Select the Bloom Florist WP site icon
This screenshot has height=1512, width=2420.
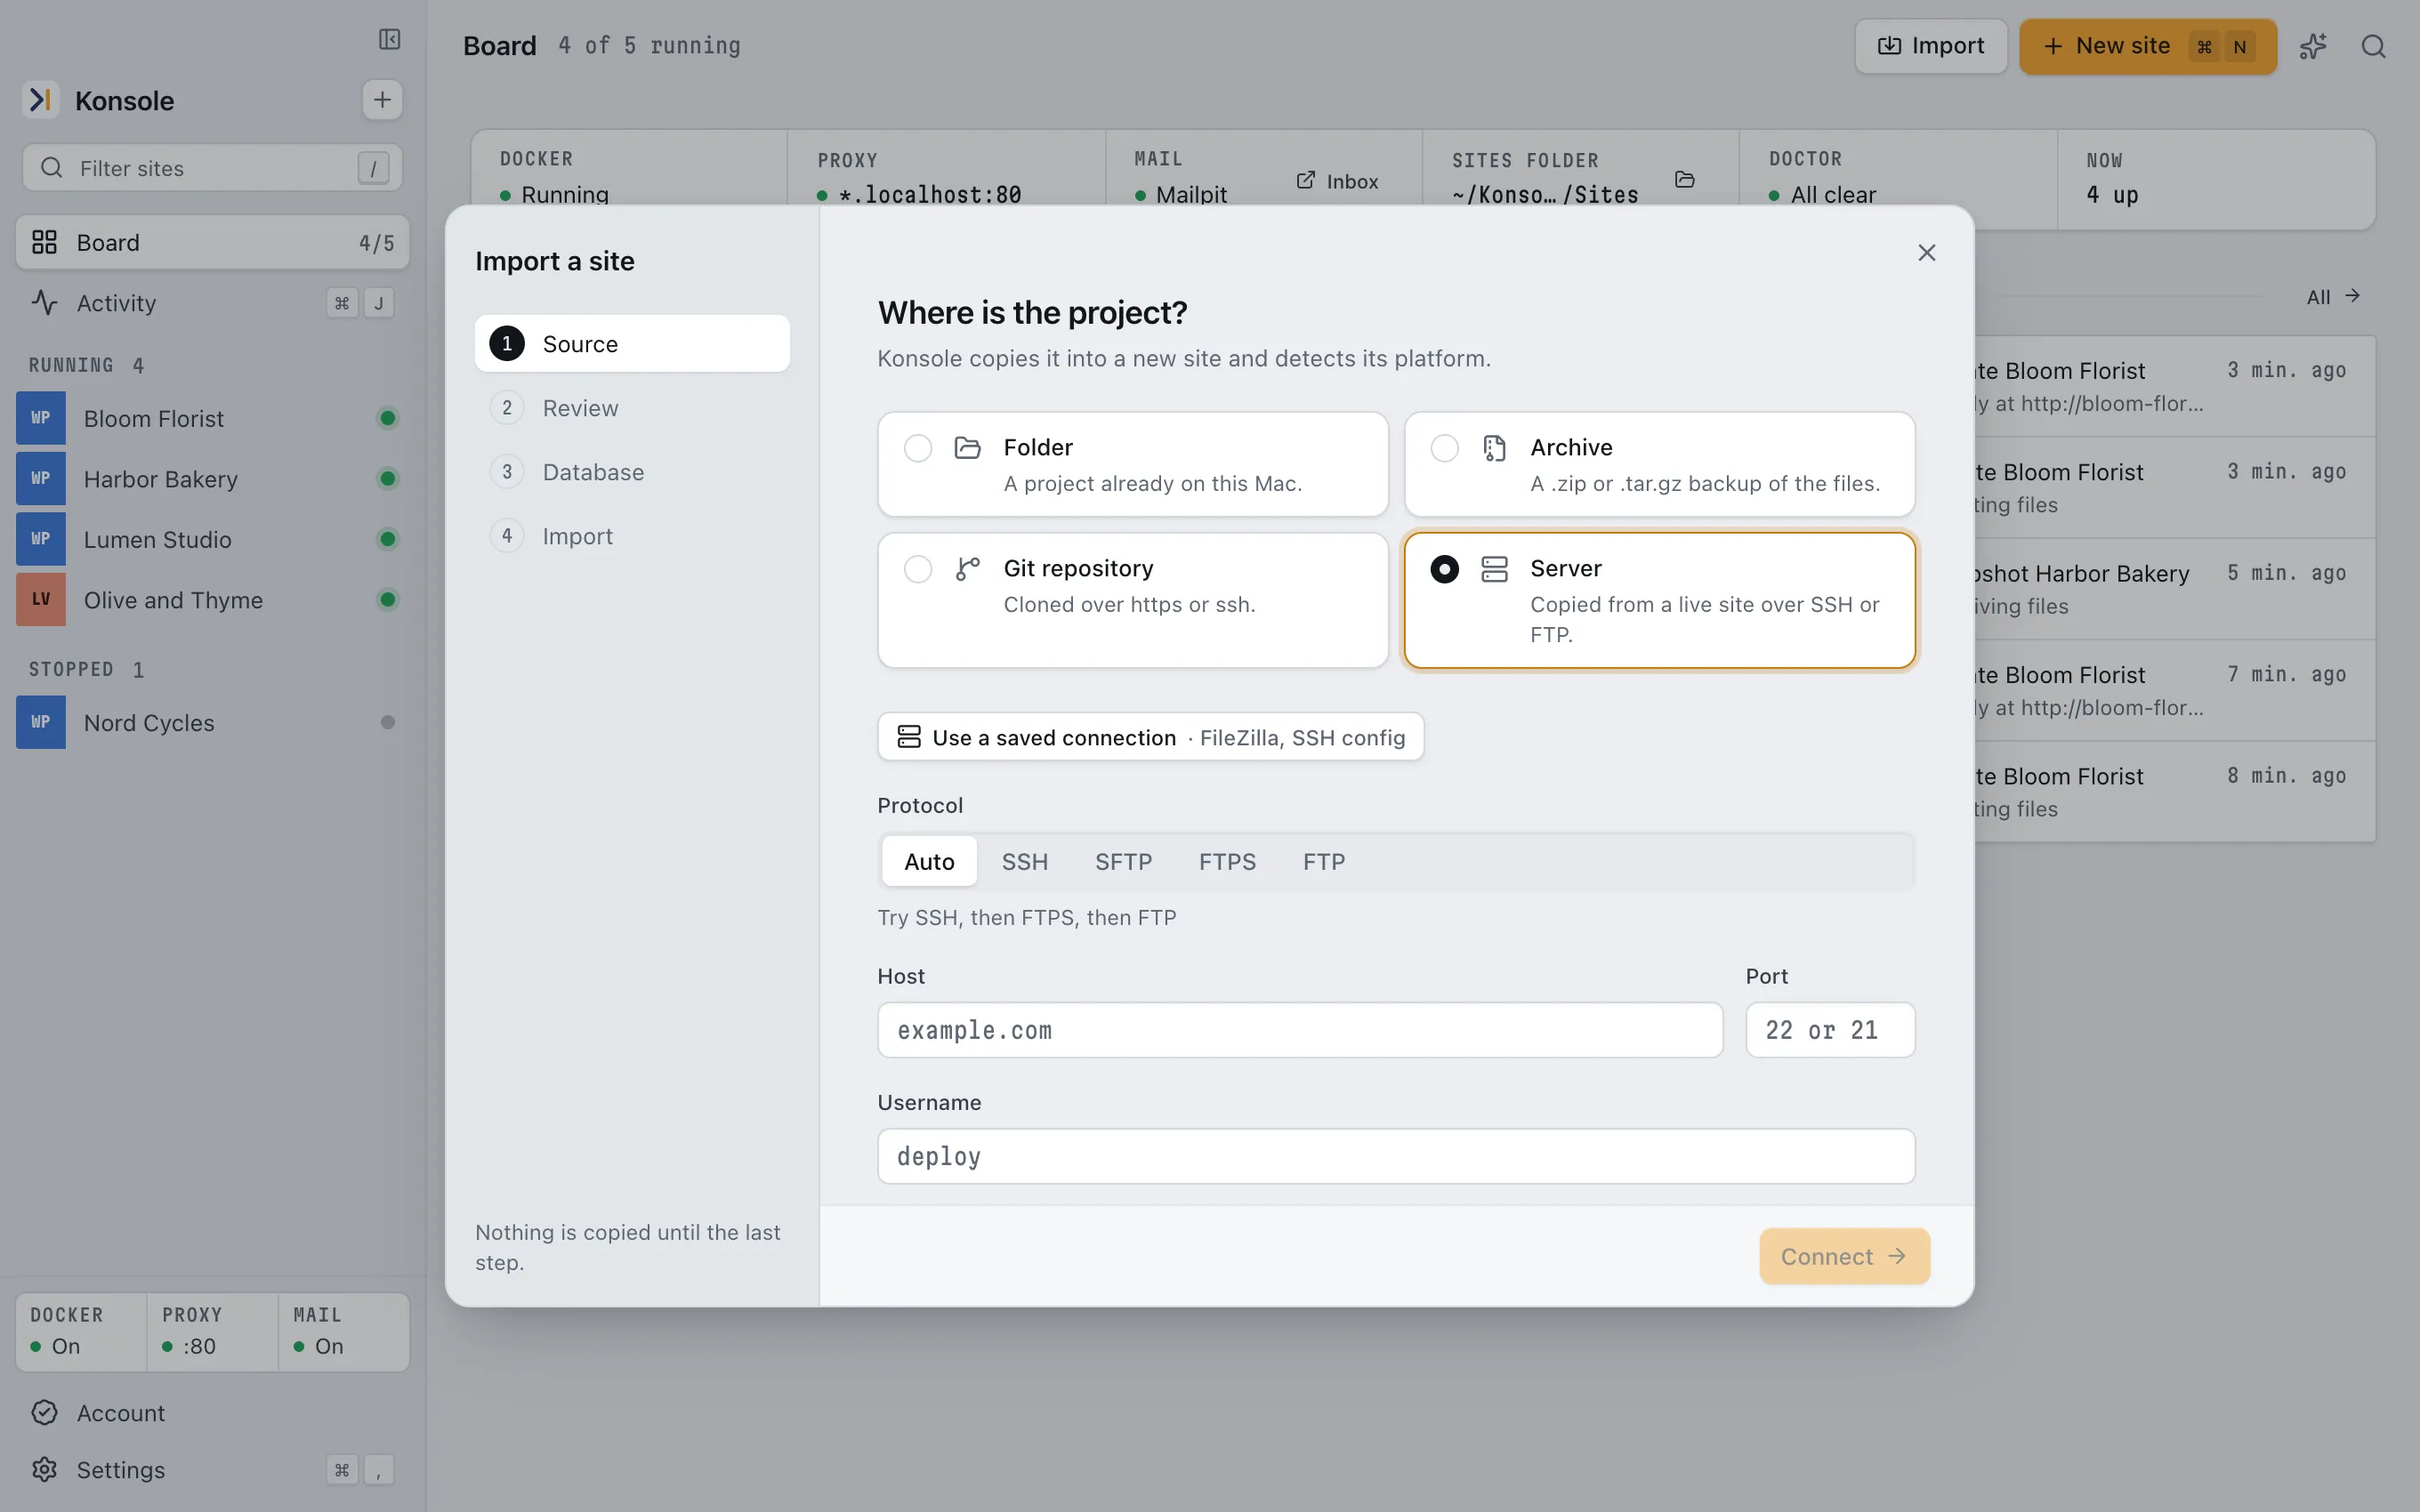click(x=41, y=418)
